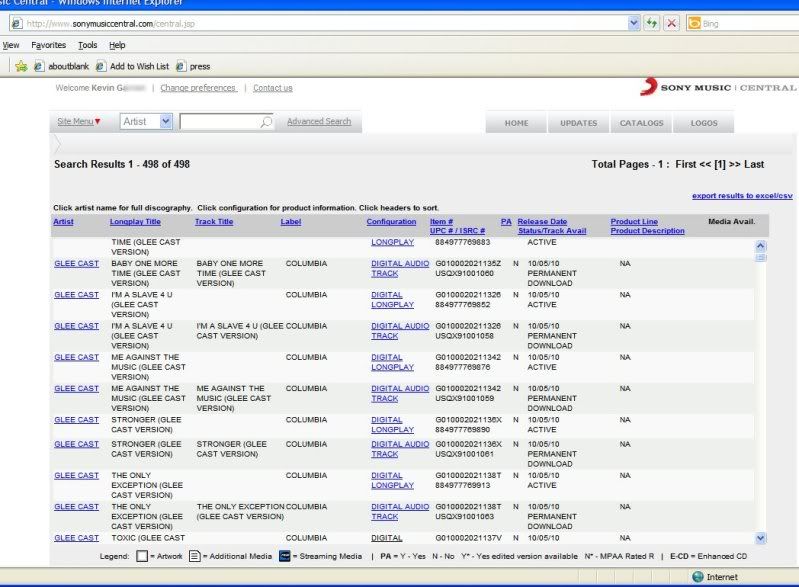
Task: Open GLEE CAST in Stronger track row
Action: click(76, 444)
